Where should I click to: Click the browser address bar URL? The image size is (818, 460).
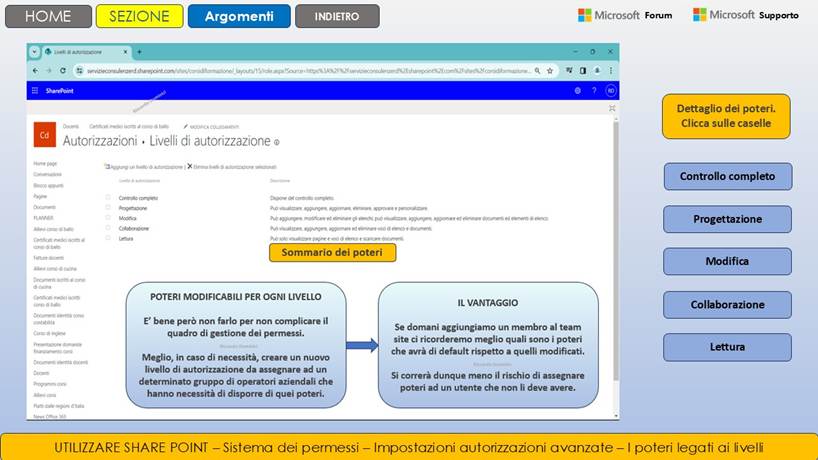308,70
